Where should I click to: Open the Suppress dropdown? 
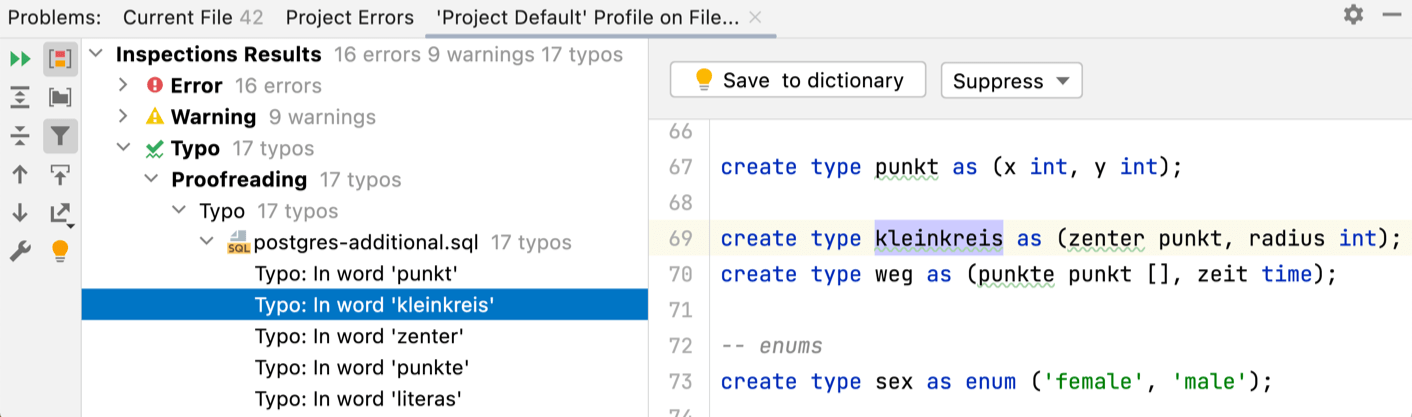[x=1011, y=81]
